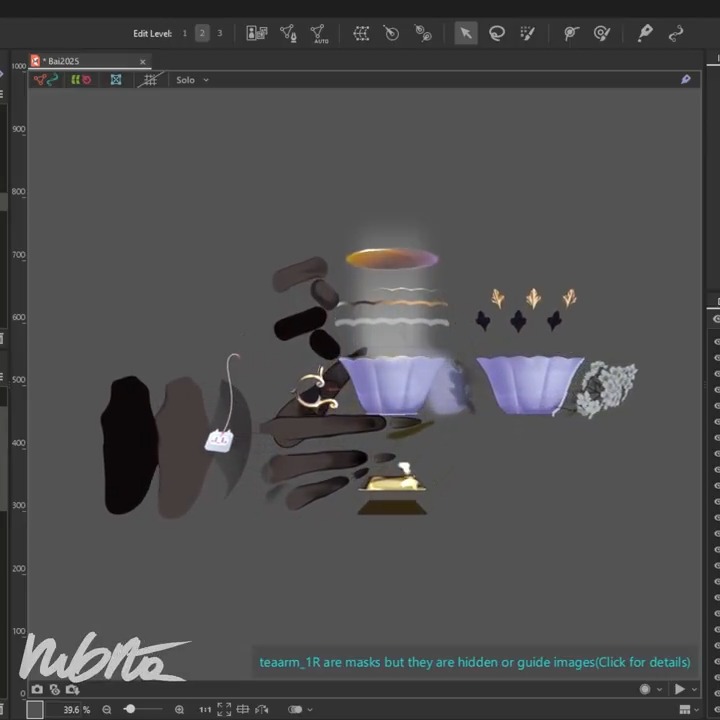Click the record circle button
720x720 pixels.
645,689
